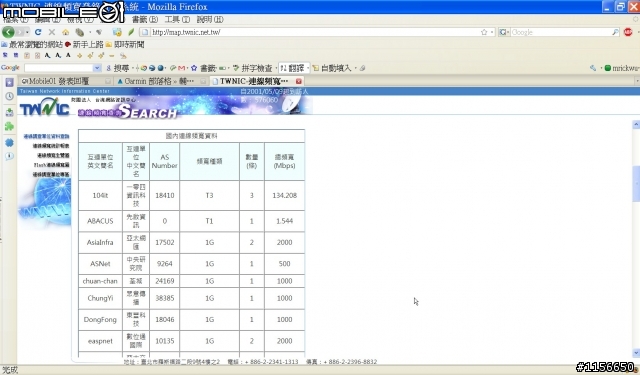The image size is (640, 375).
Task: Click the 翻譯 translate button
Action: pyautogui.click(x=293, y=68)
